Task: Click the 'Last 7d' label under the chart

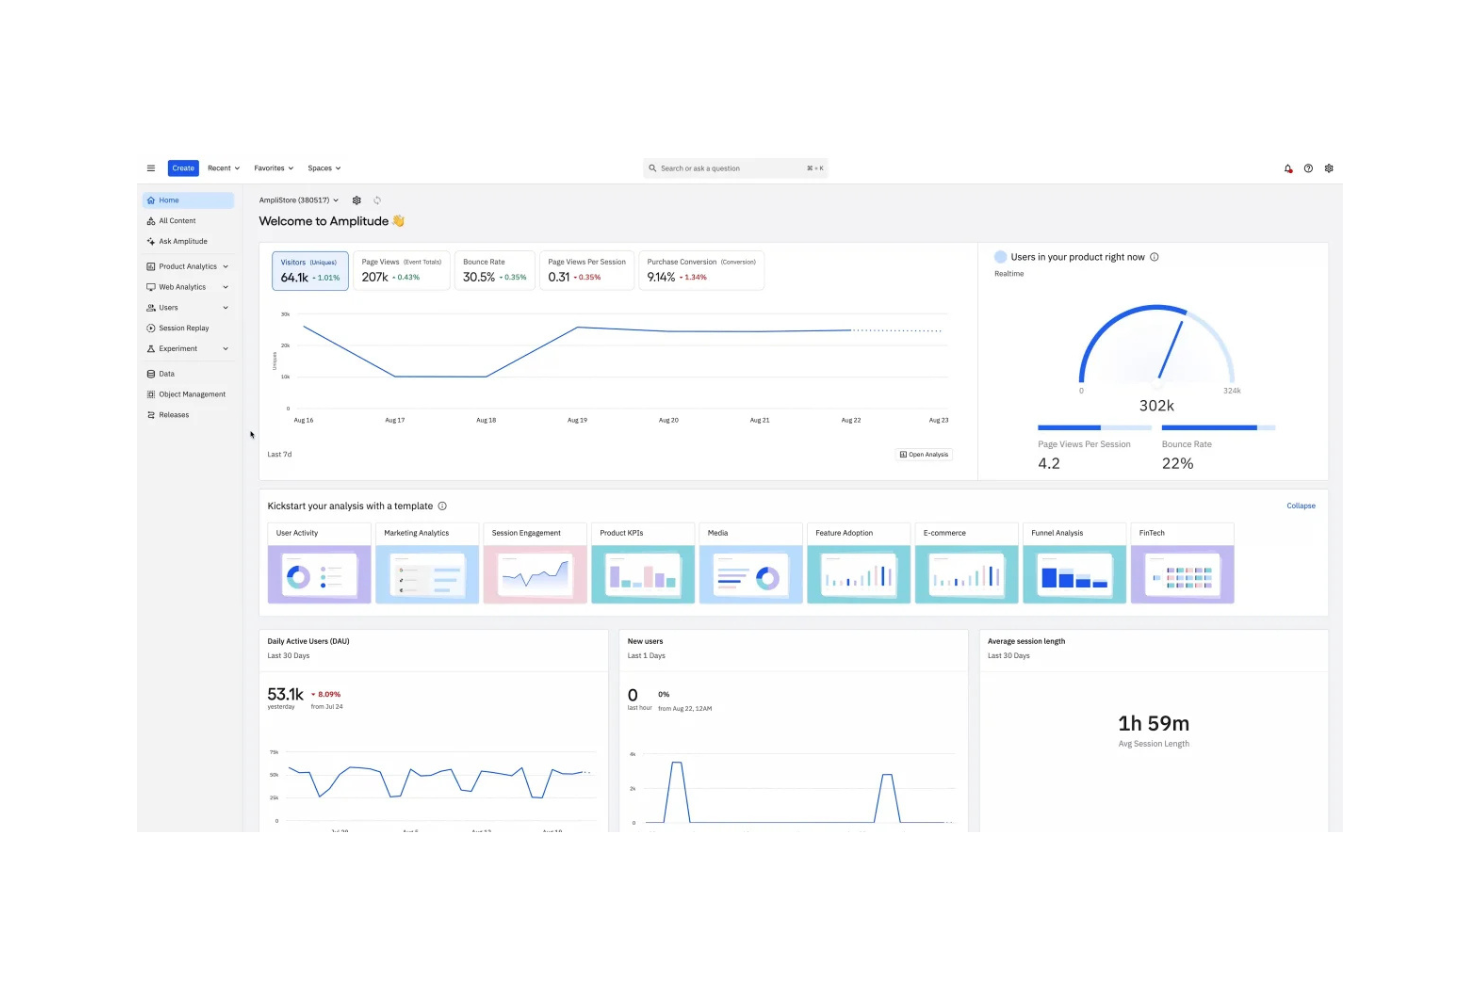Action: click(280, 455)
